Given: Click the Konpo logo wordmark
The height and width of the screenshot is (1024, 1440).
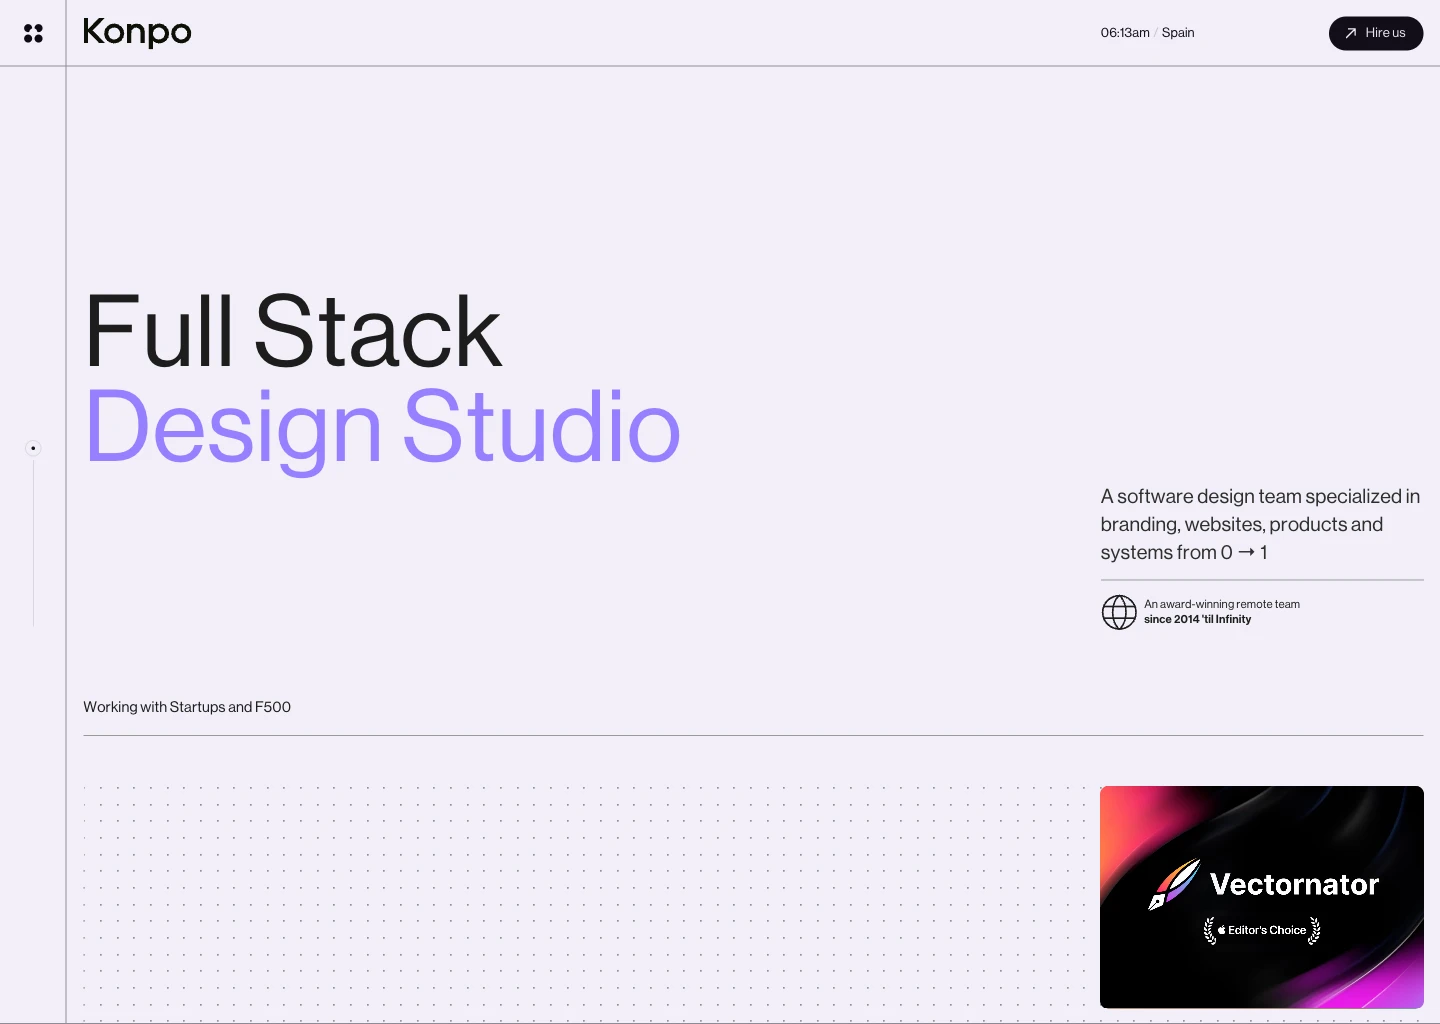Looking at the screenshot, I should [x=137, y=32].
